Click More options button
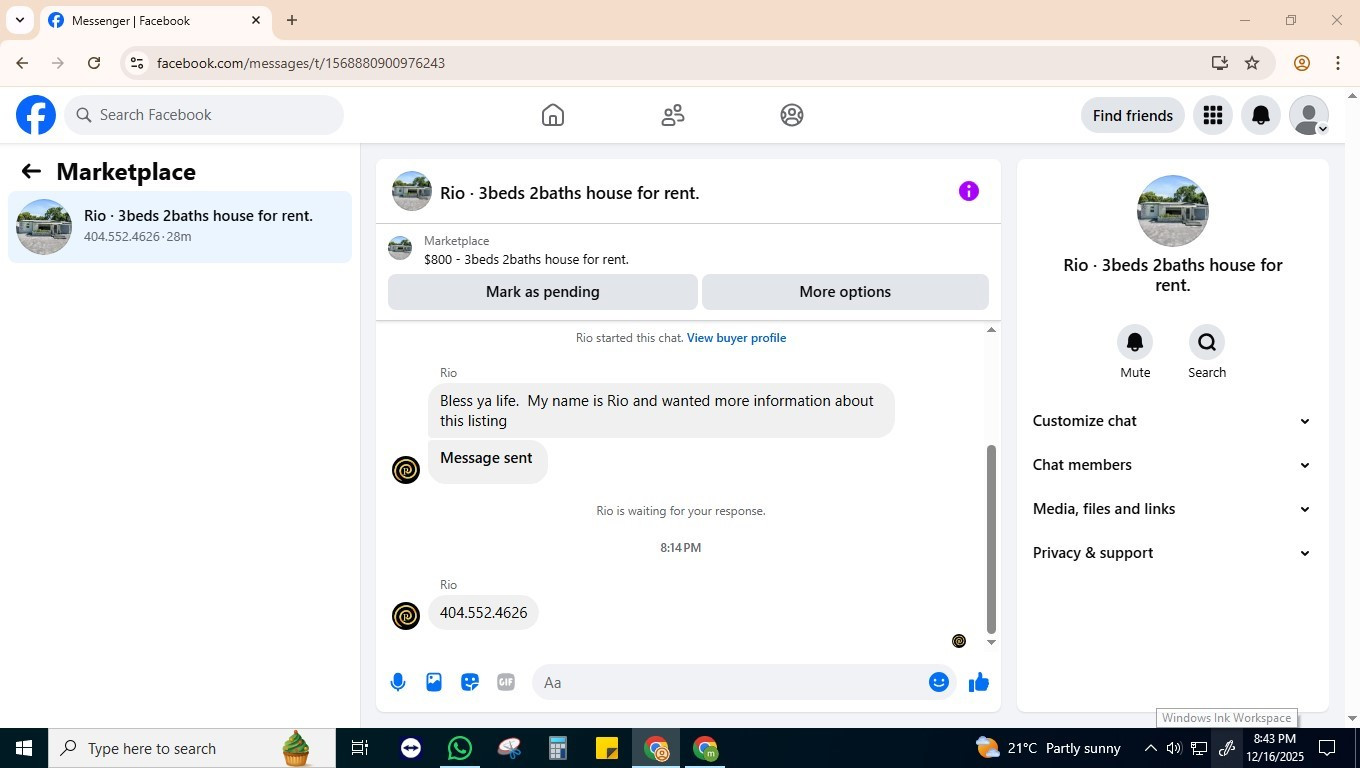This screenshot has height=768, width=1360. coord(845,292)
